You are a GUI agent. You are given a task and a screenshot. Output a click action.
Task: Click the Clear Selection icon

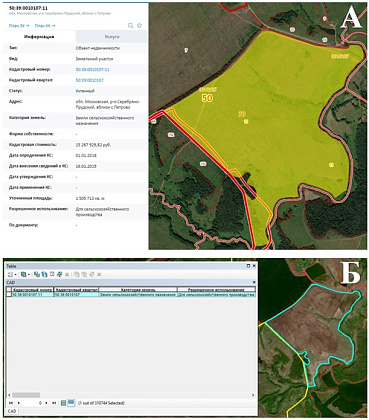52,274
